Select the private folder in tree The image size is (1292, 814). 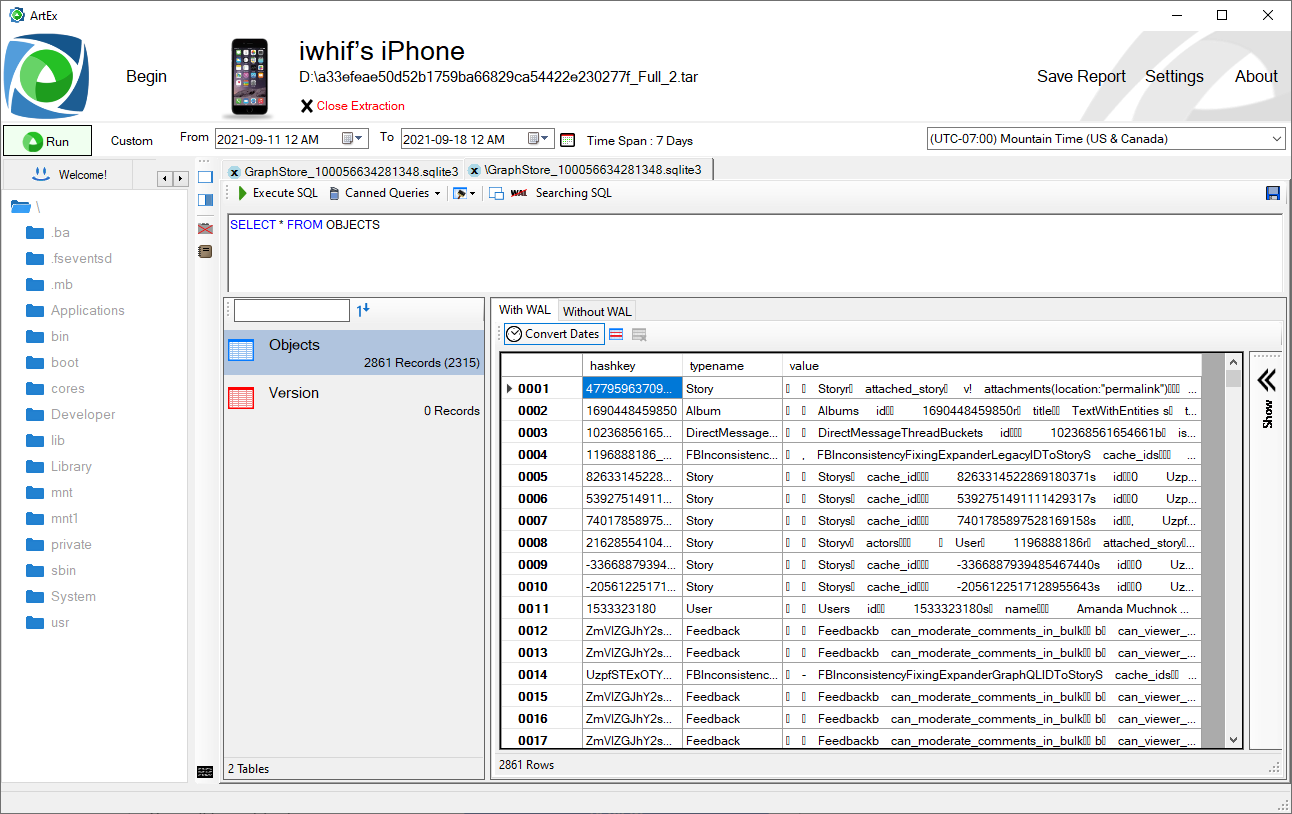[x=59, y=545]
